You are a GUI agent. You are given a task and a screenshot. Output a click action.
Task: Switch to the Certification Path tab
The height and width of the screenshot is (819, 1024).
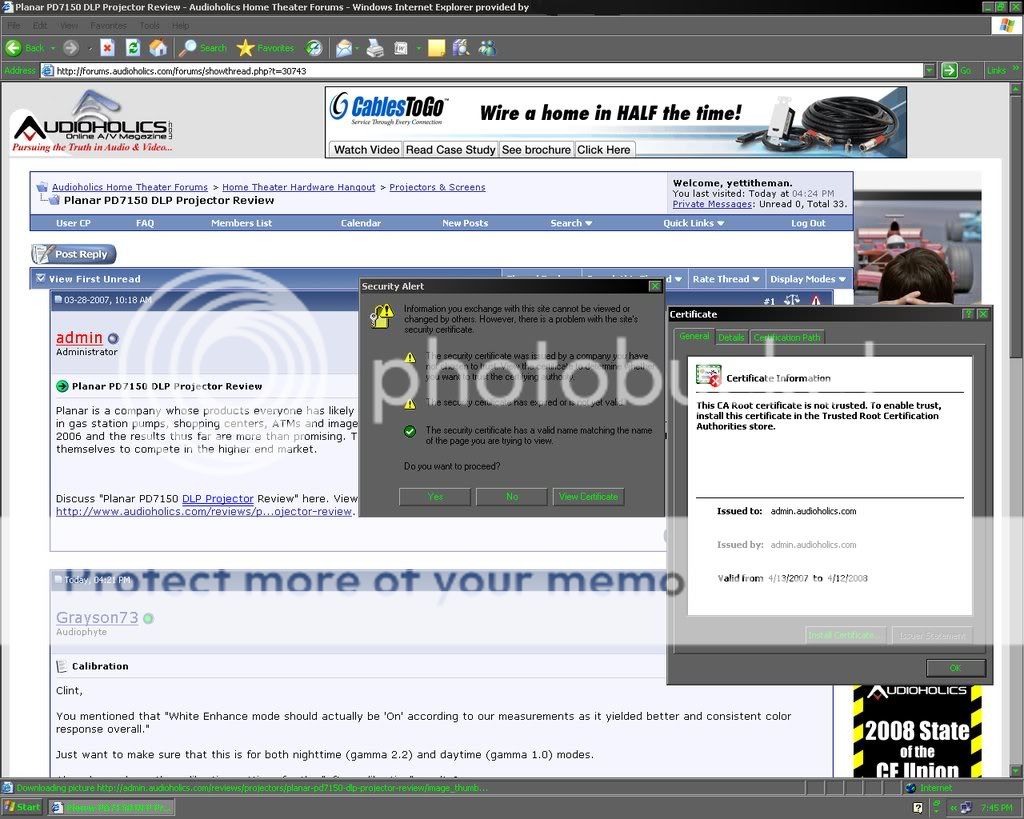click(786, 337)
